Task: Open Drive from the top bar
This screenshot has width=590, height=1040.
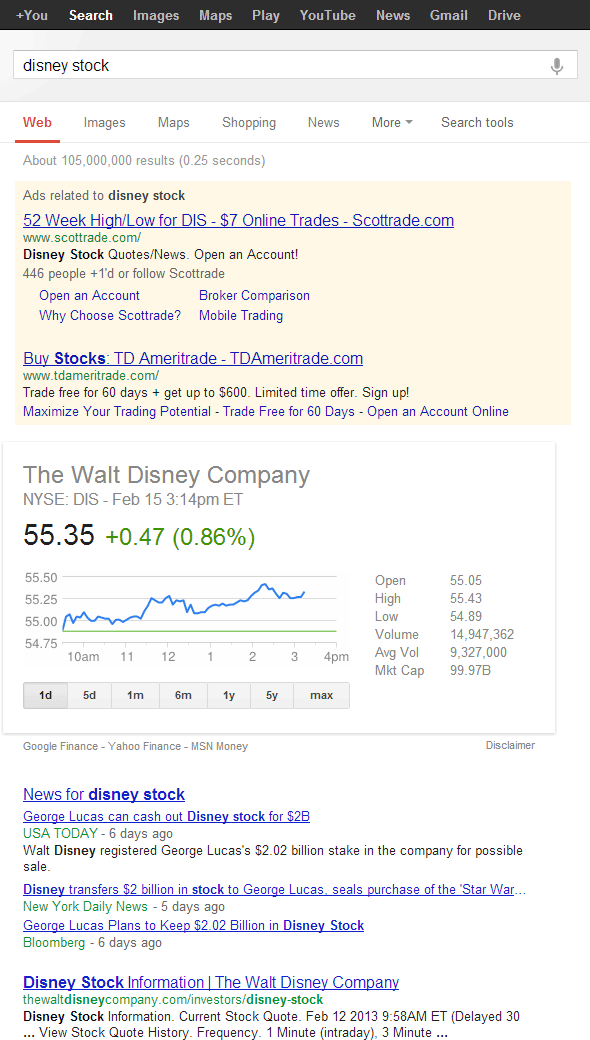Action: (504, 15)
